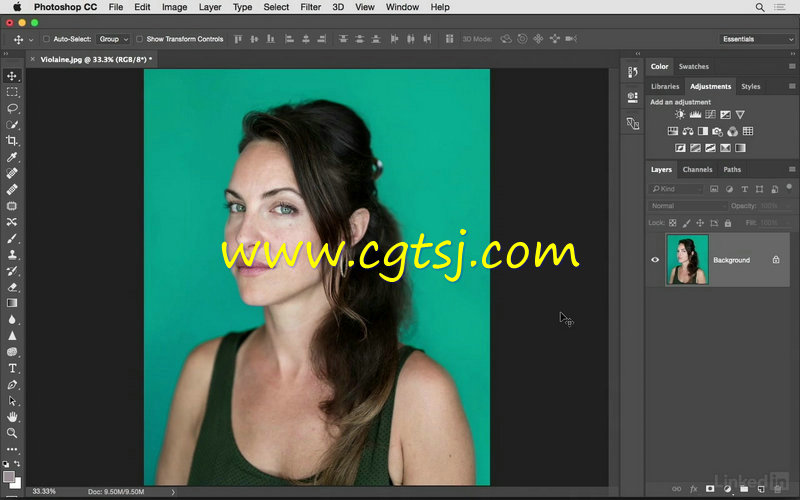Add a Hue/Saturation adjustment
Viewport: 800px width, 500px height.
672,131
